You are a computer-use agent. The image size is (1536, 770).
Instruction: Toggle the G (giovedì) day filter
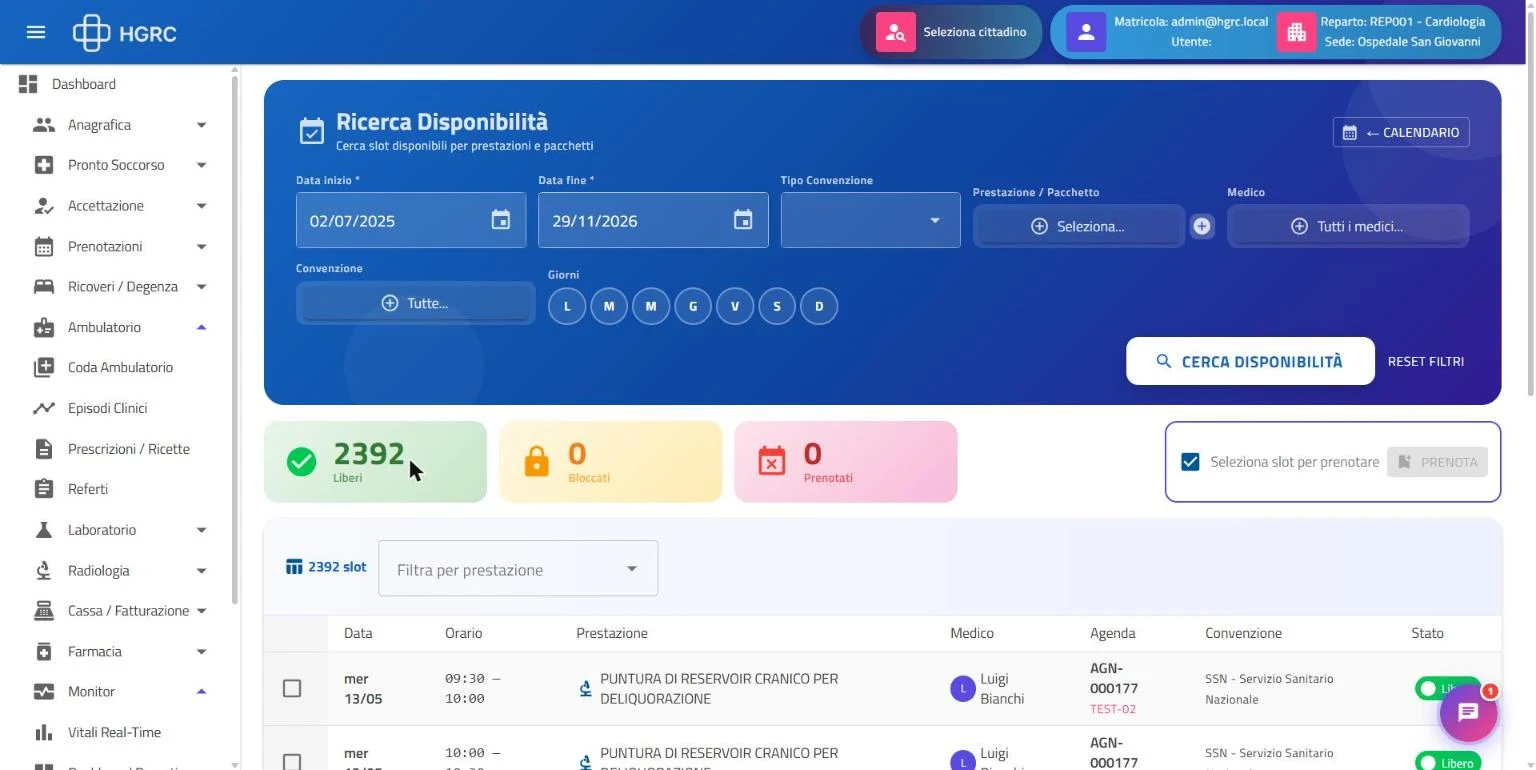coord(693,306)
